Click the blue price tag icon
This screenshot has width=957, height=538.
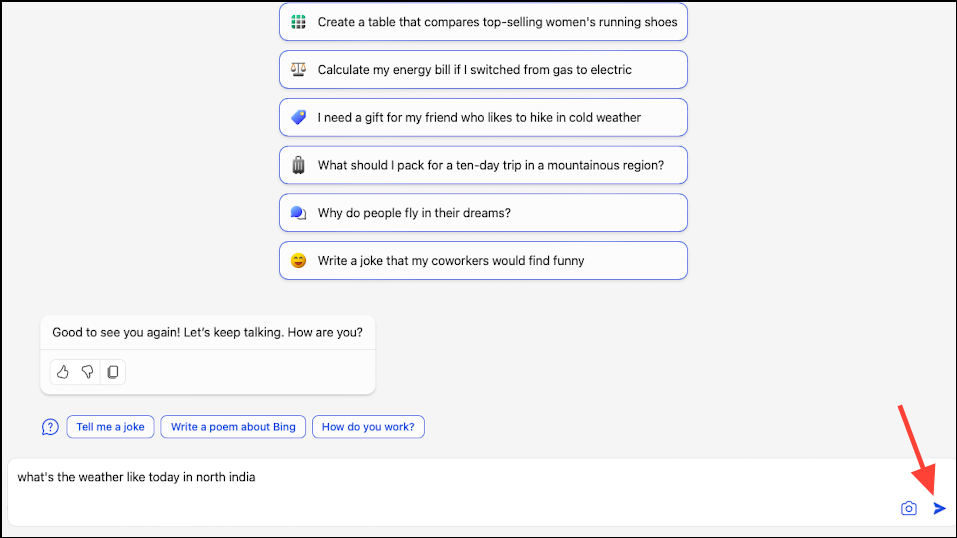pos(298,117)
